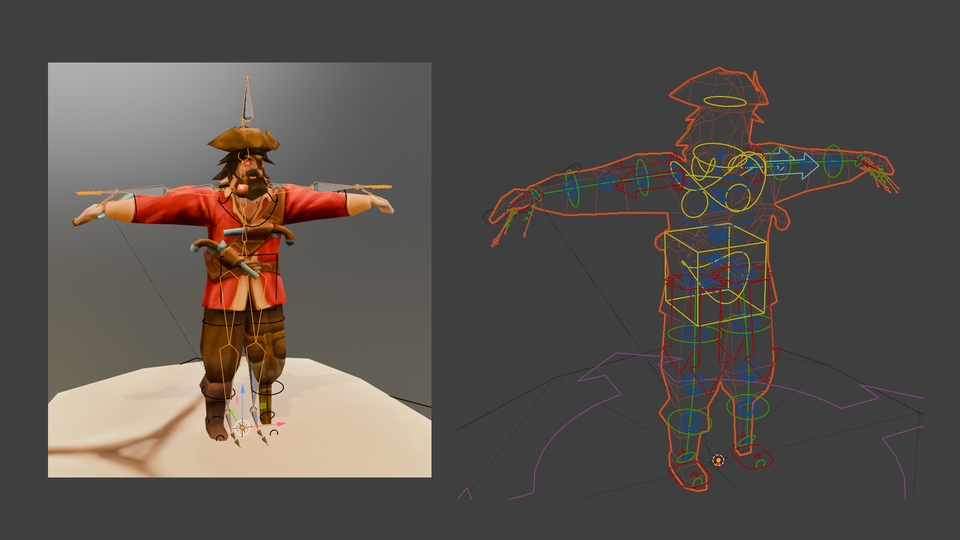Select the green ring near wireframe wrist
960x540 pixels.
(x=833, y=161)
